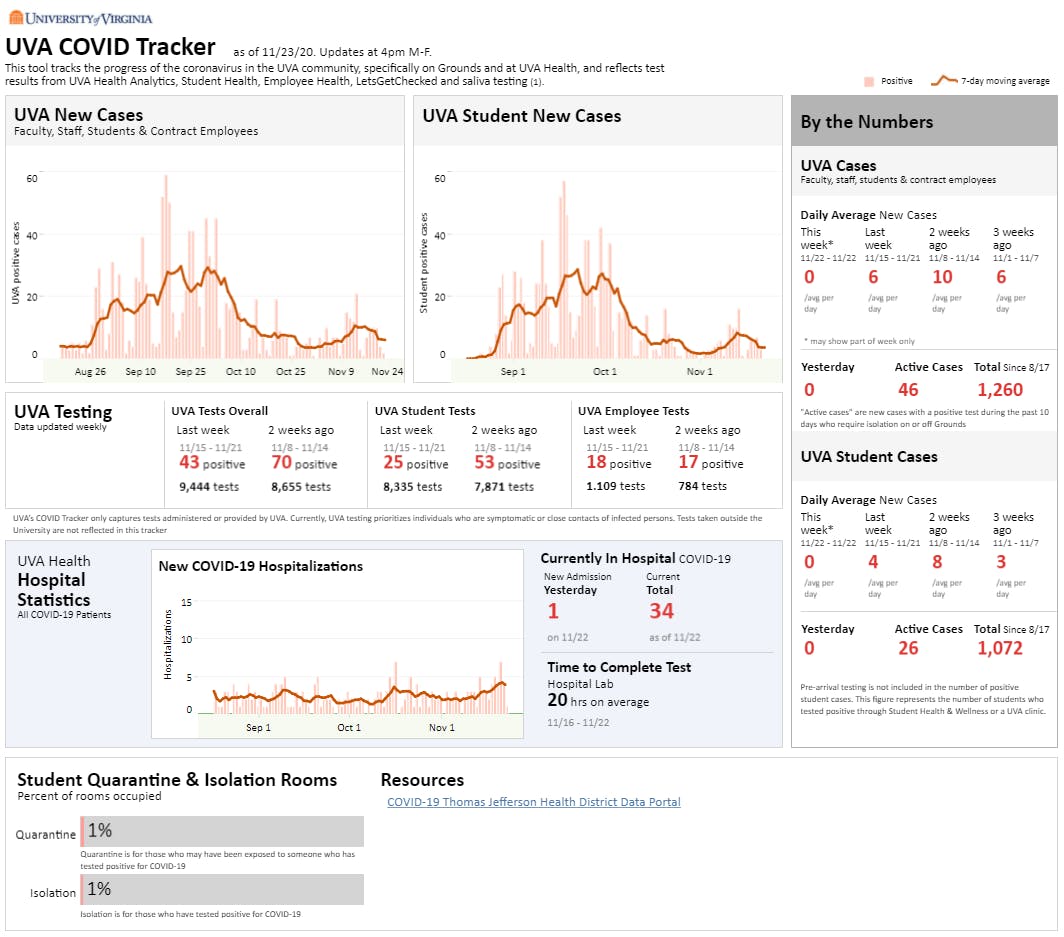
Task: Open the Thomas Jefferson Health District Data Portal link
Action: click(x=533, y=802)
